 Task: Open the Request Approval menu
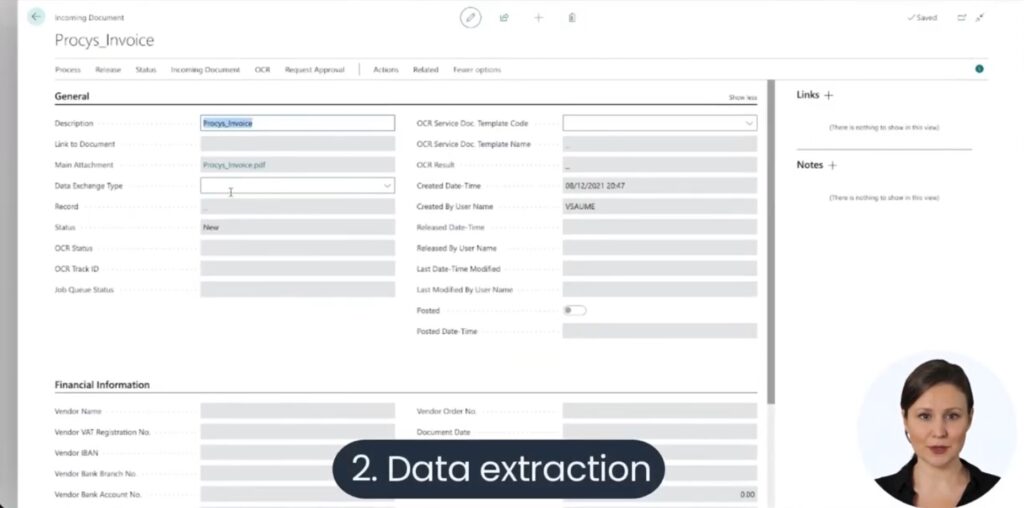pyautogui.click(x=314, y=69)
